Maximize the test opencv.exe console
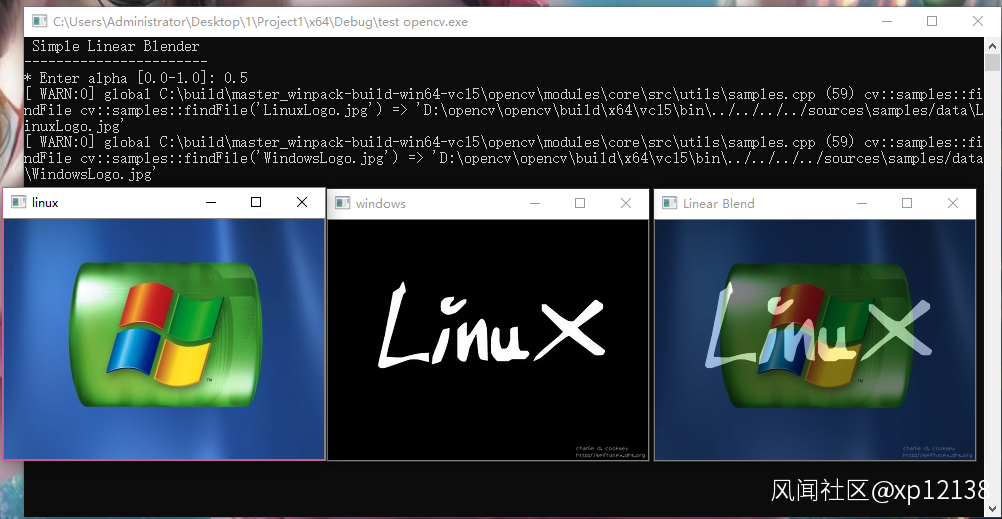 932,21
